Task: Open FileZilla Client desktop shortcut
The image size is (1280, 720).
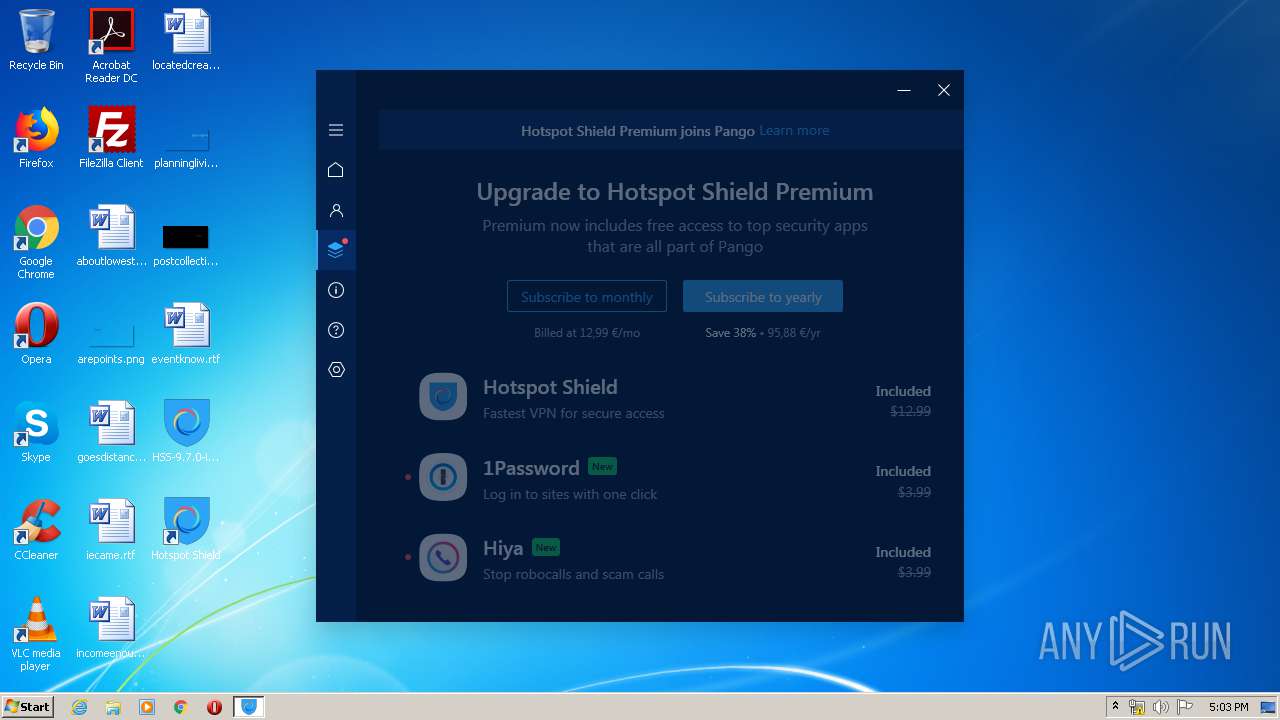Action: pyautogui.click(x=111, y=138)
